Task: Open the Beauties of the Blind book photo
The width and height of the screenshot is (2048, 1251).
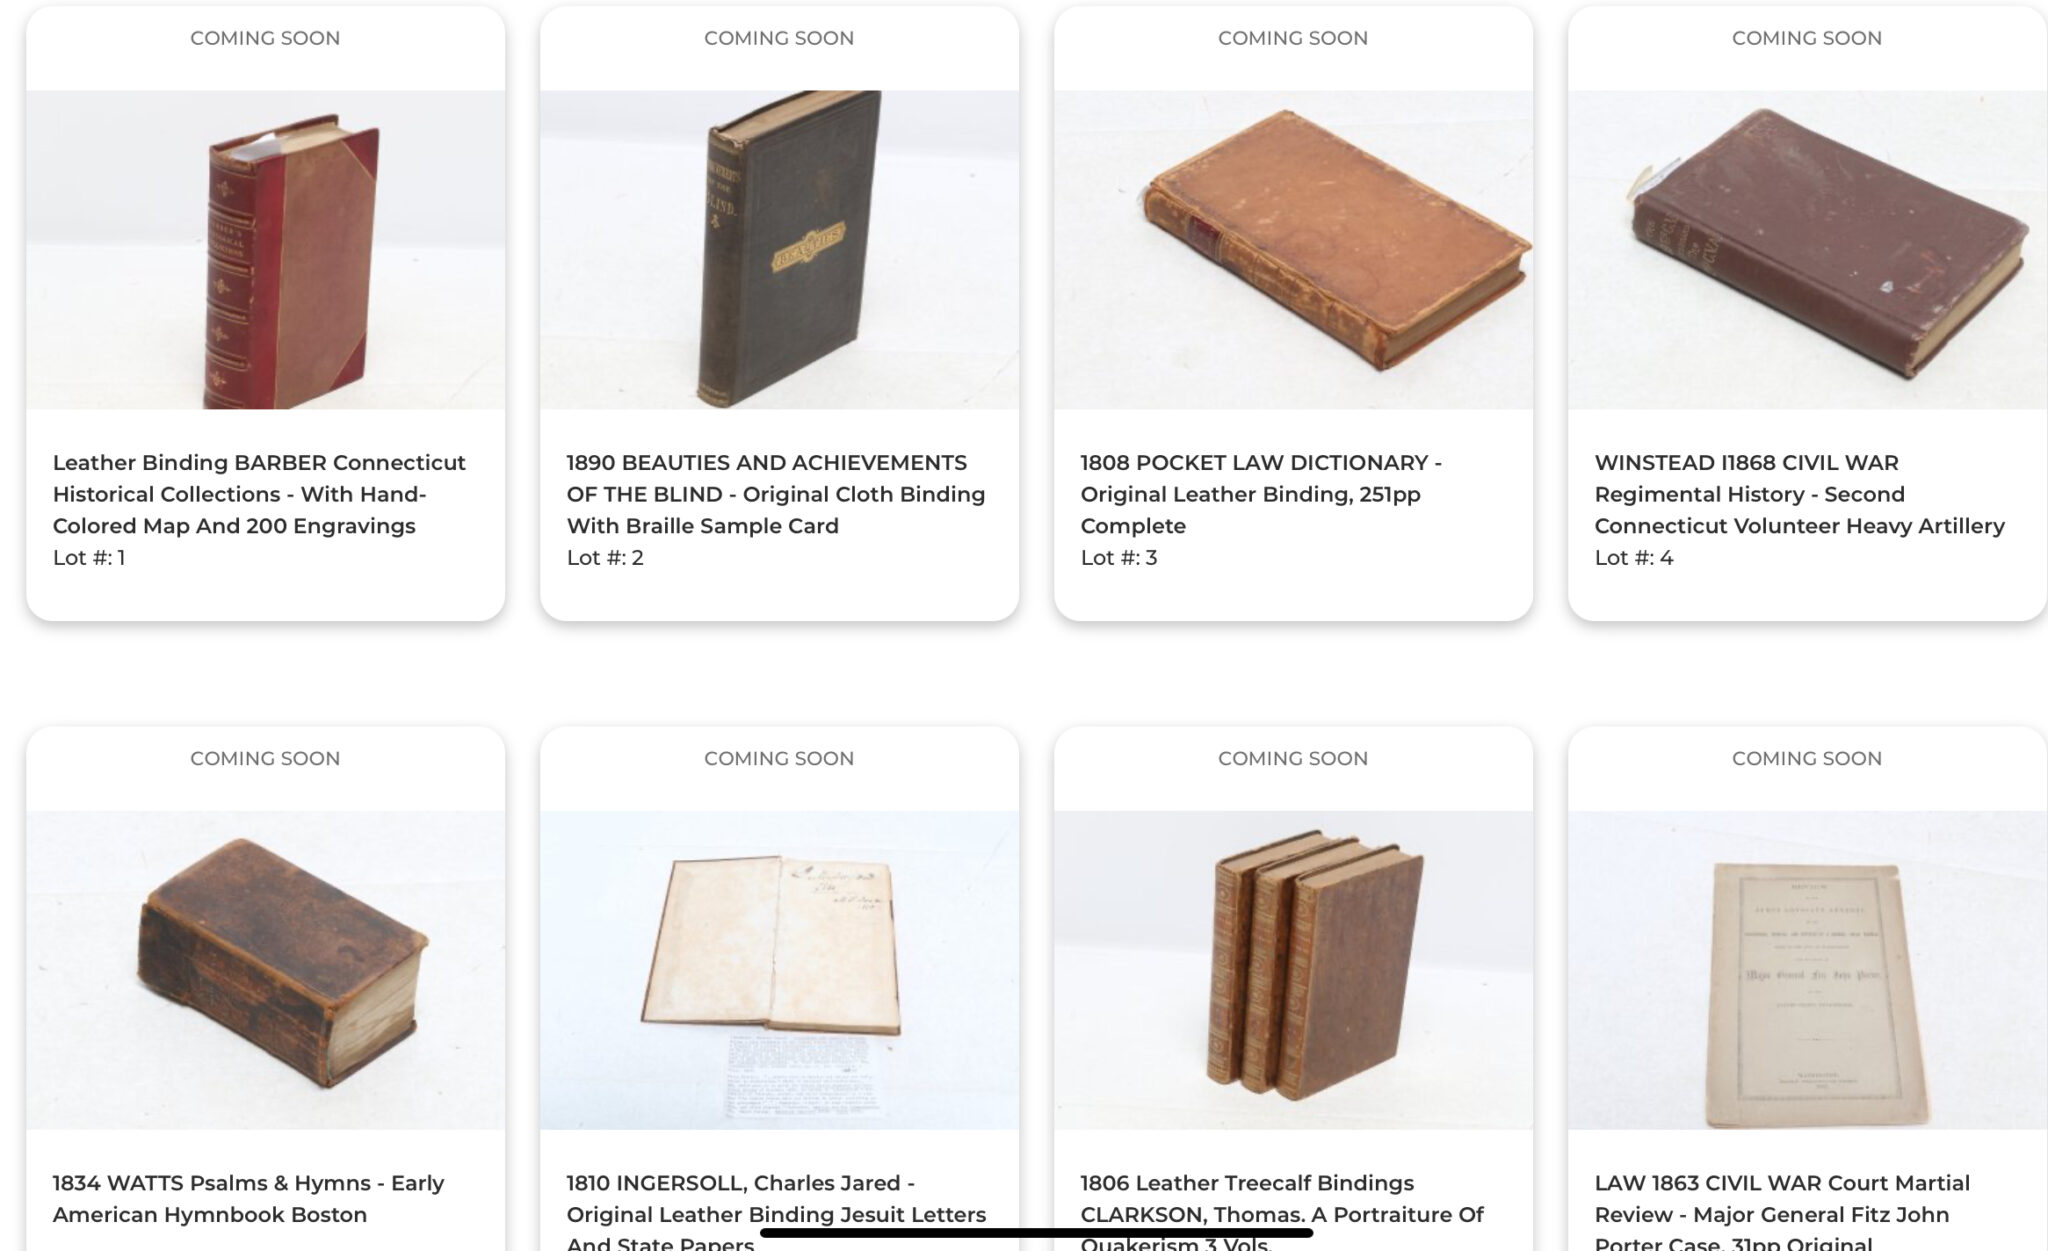Action: [779, 249]
